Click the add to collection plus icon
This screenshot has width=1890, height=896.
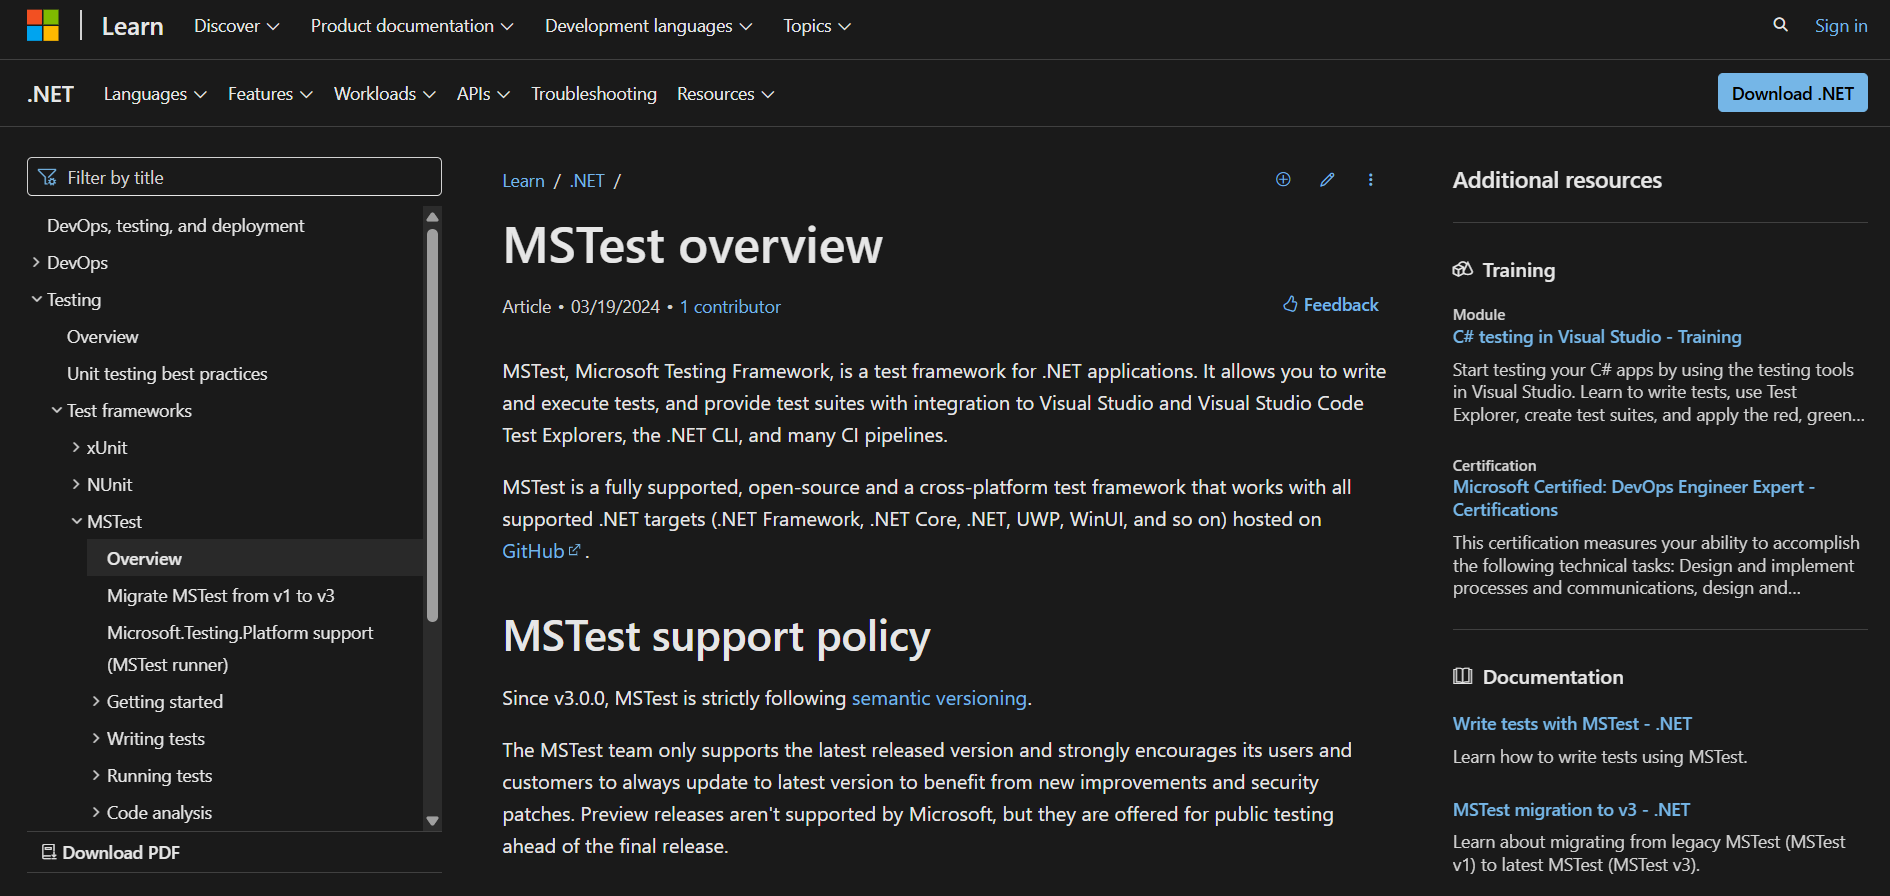coord(1283,180)
